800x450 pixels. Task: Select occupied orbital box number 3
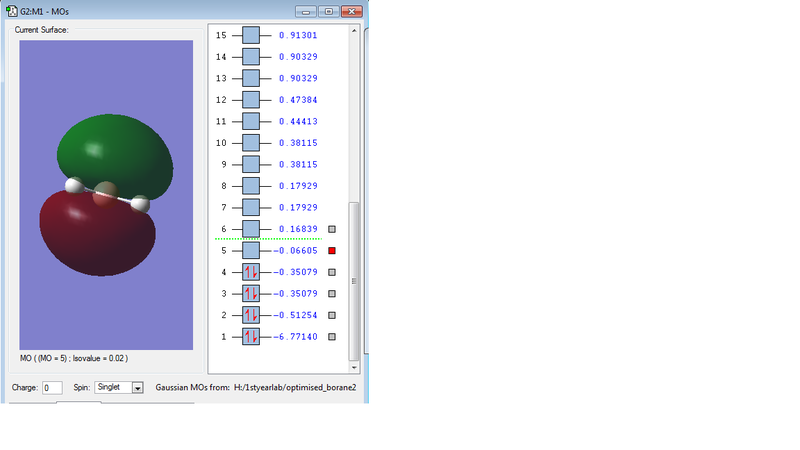click(x=251, y=293)
